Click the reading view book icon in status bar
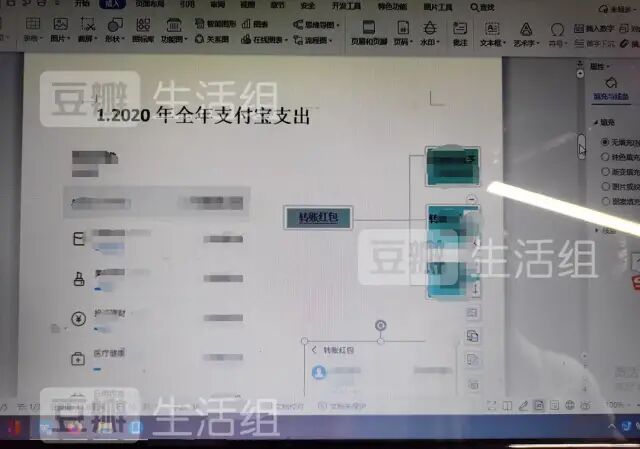This screenshot has width=640, height=449. 507,405
